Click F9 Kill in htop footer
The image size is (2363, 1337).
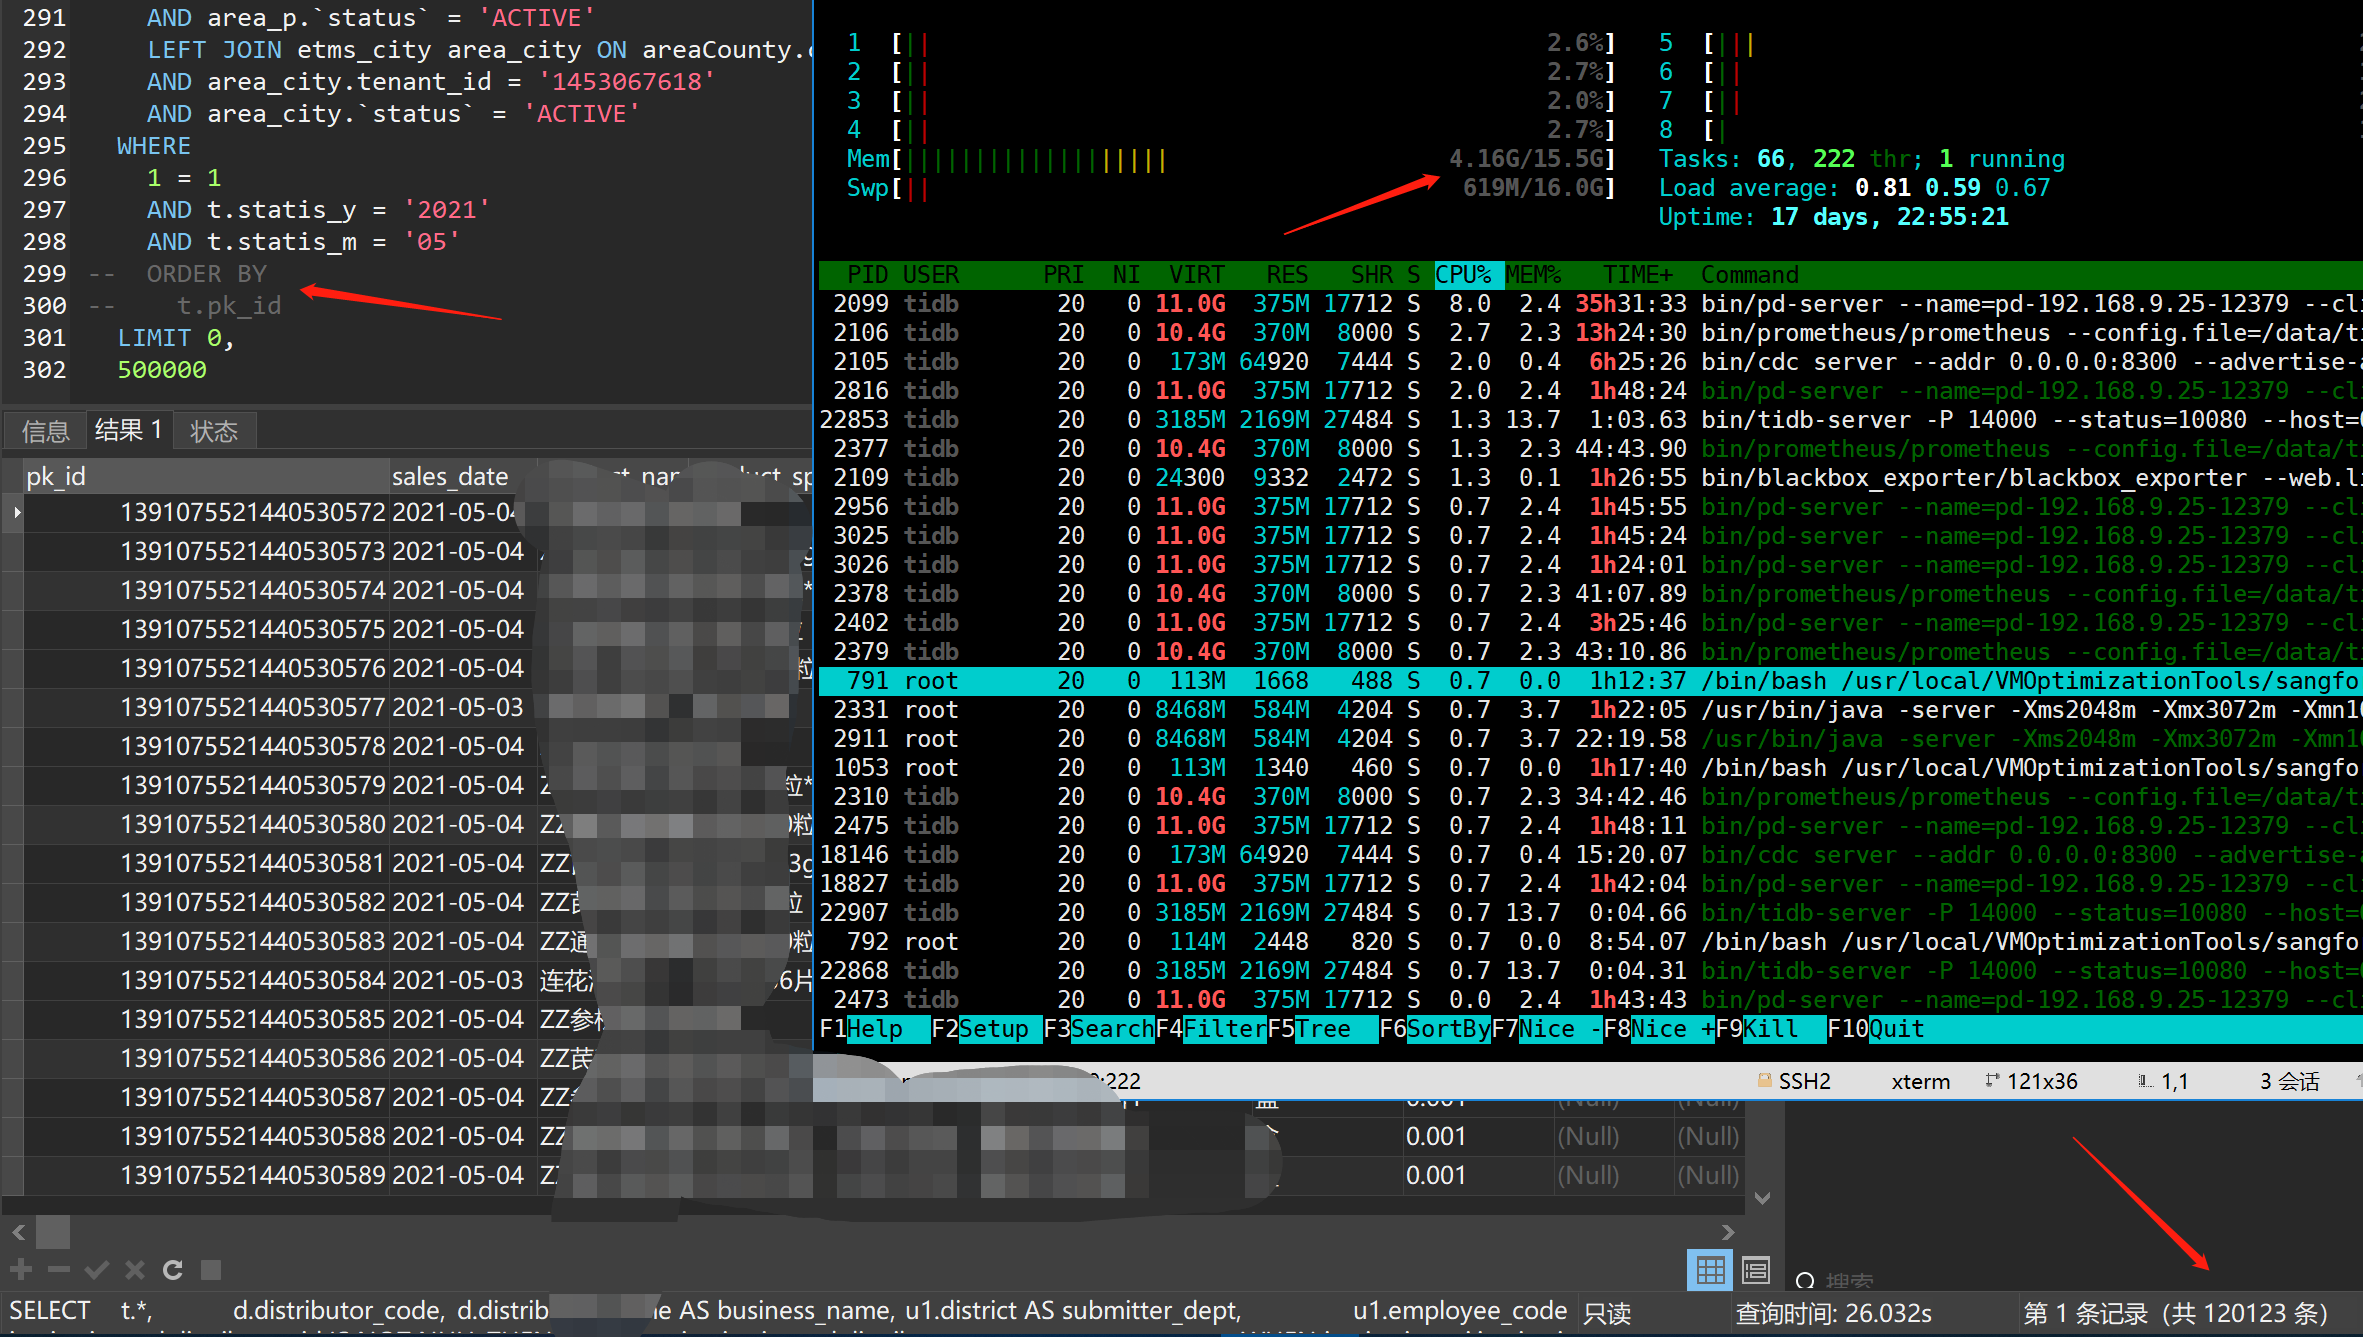coord(1771,1029)
